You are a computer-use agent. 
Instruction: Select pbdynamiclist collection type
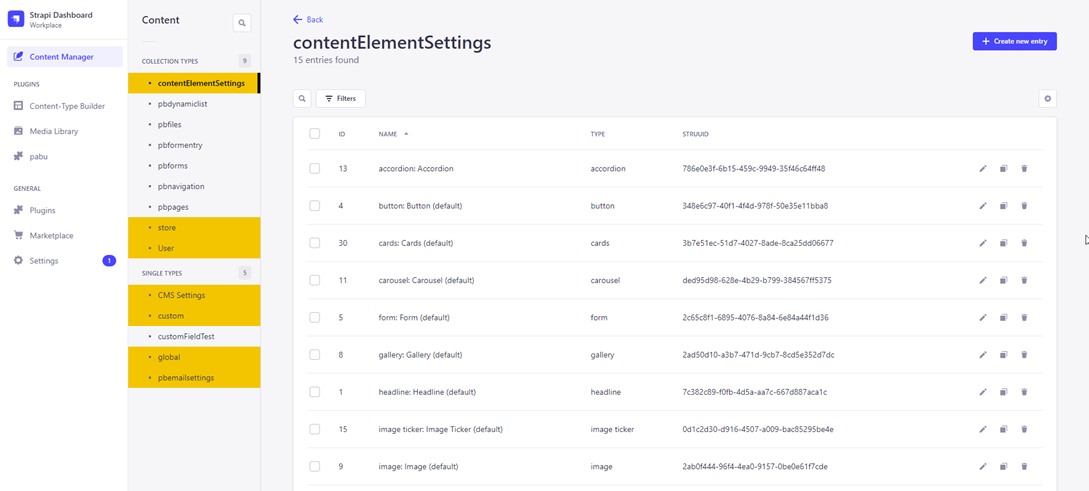(x=194, y=103)
